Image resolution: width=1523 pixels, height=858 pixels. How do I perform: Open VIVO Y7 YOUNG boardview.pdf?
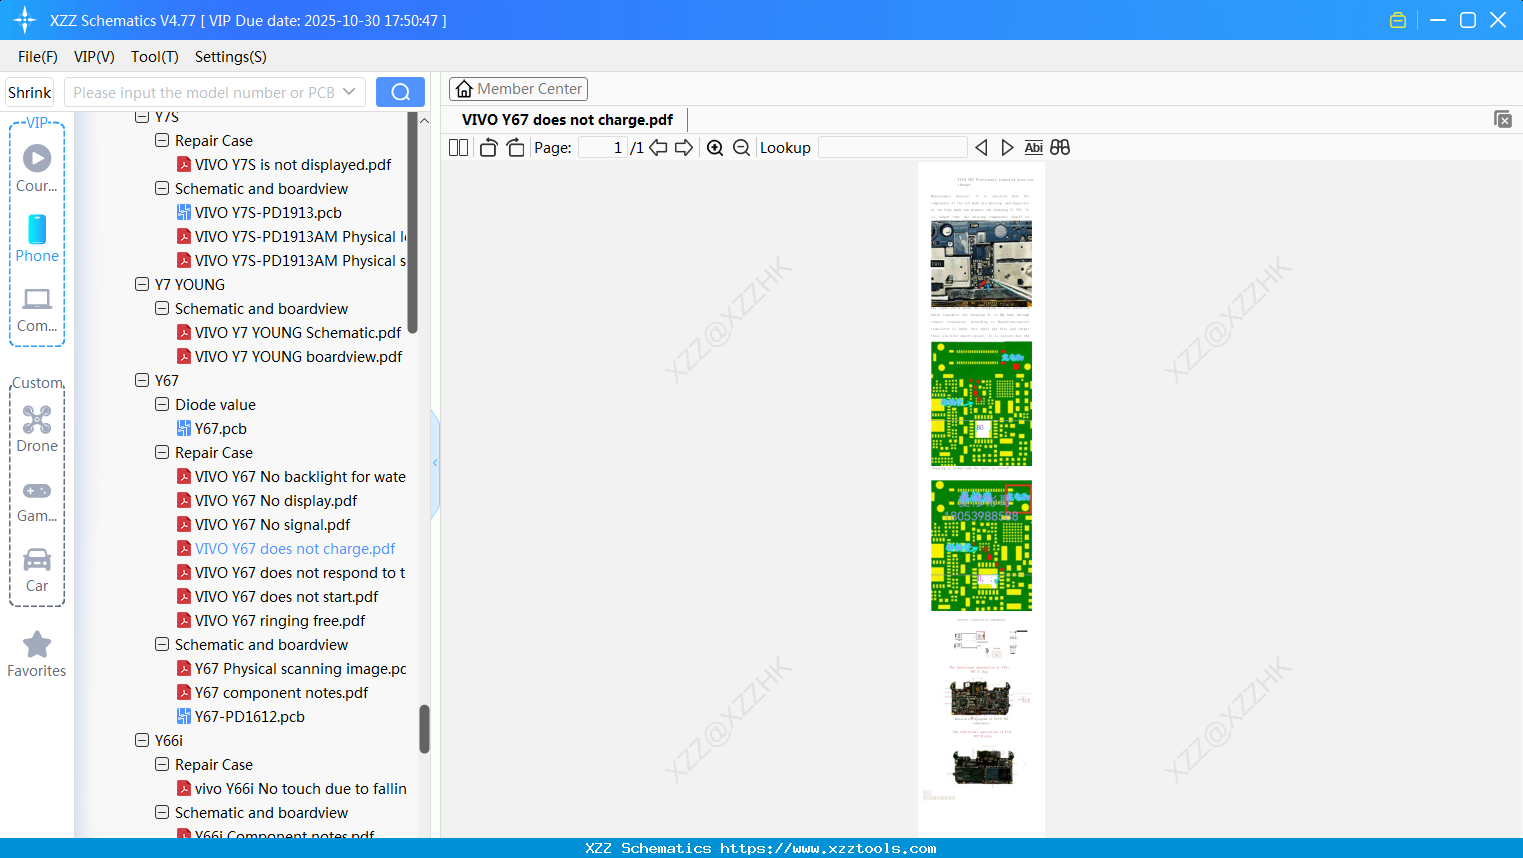(298, 357)
